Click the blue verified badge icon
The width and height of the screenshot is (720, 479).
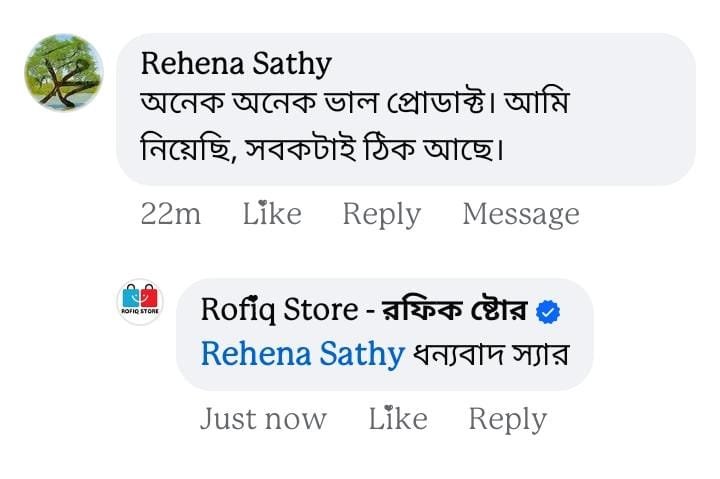[x=548, y=312]
